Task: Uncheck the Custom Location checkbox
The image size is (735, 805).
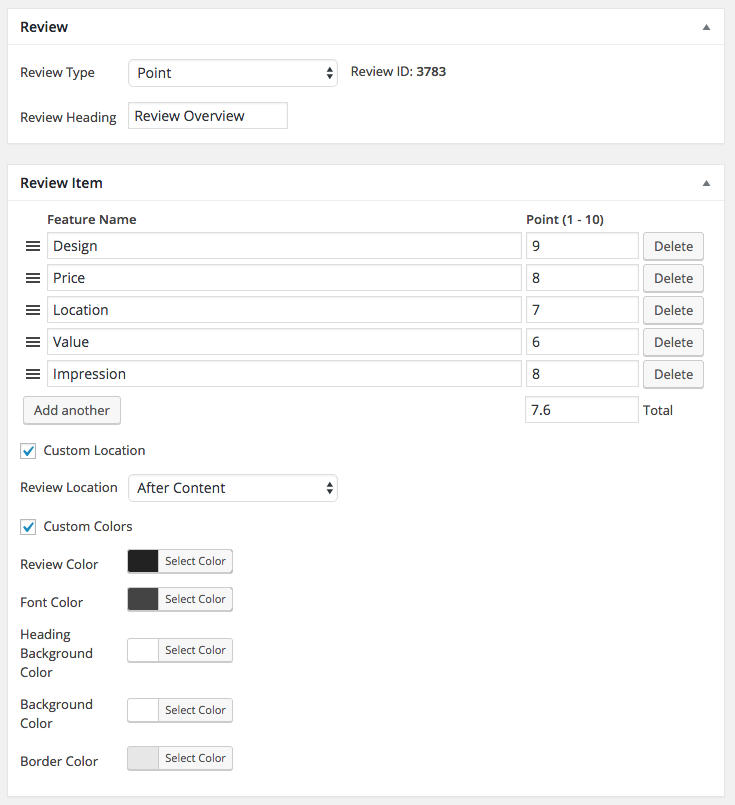Action: [x=29, y=451]
